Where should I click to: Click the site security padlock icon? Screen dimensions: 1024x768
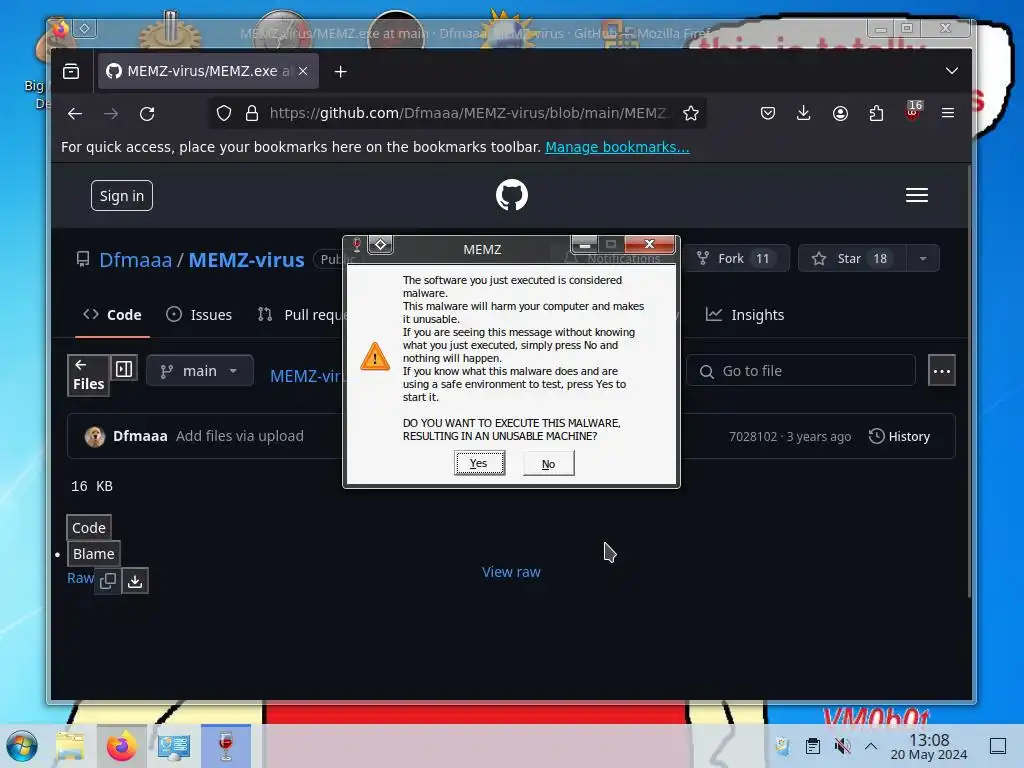pyautogui.click(x=251, y=114)
